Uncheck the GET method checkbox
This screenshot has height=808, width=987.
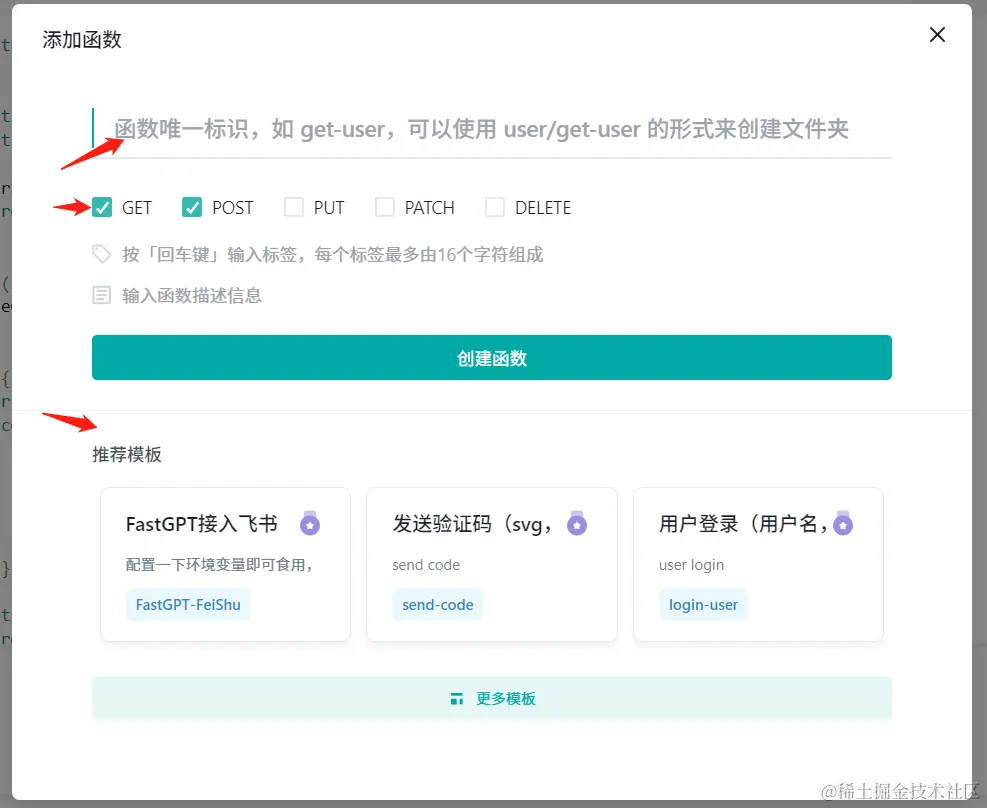pyautogui.click(x=102, y=207)
